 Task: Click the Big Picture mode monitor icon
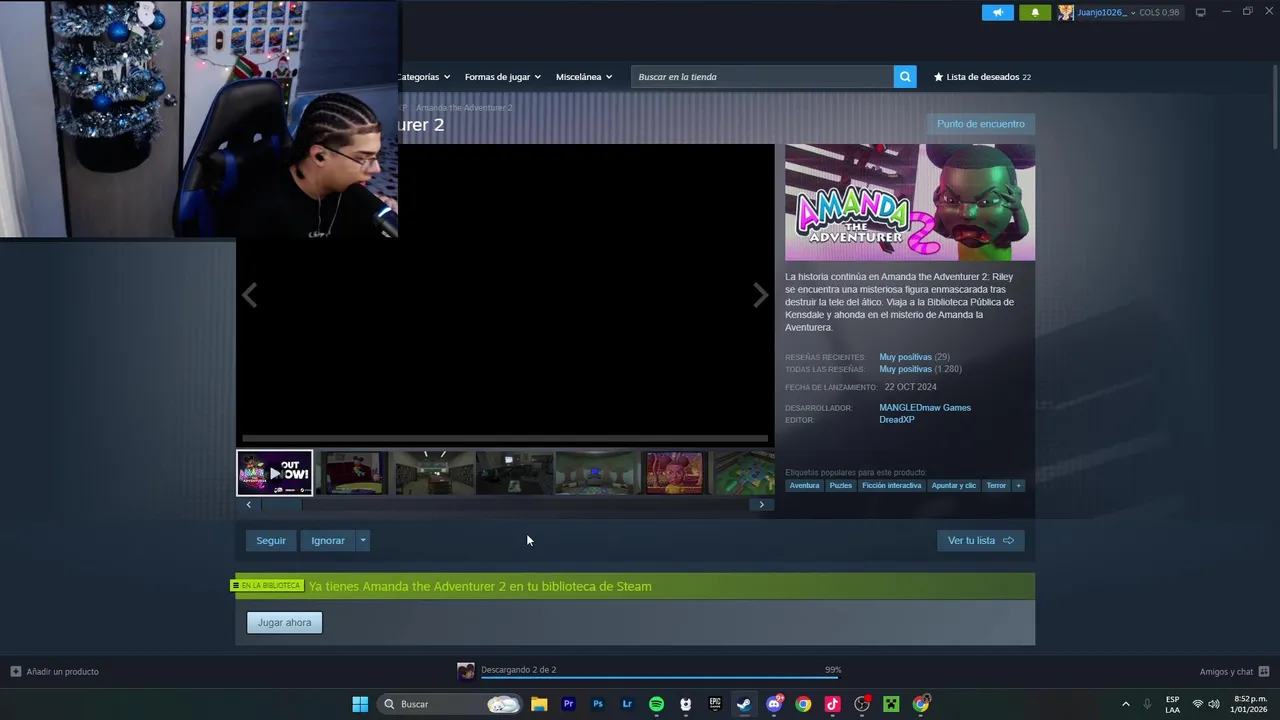1200,12
